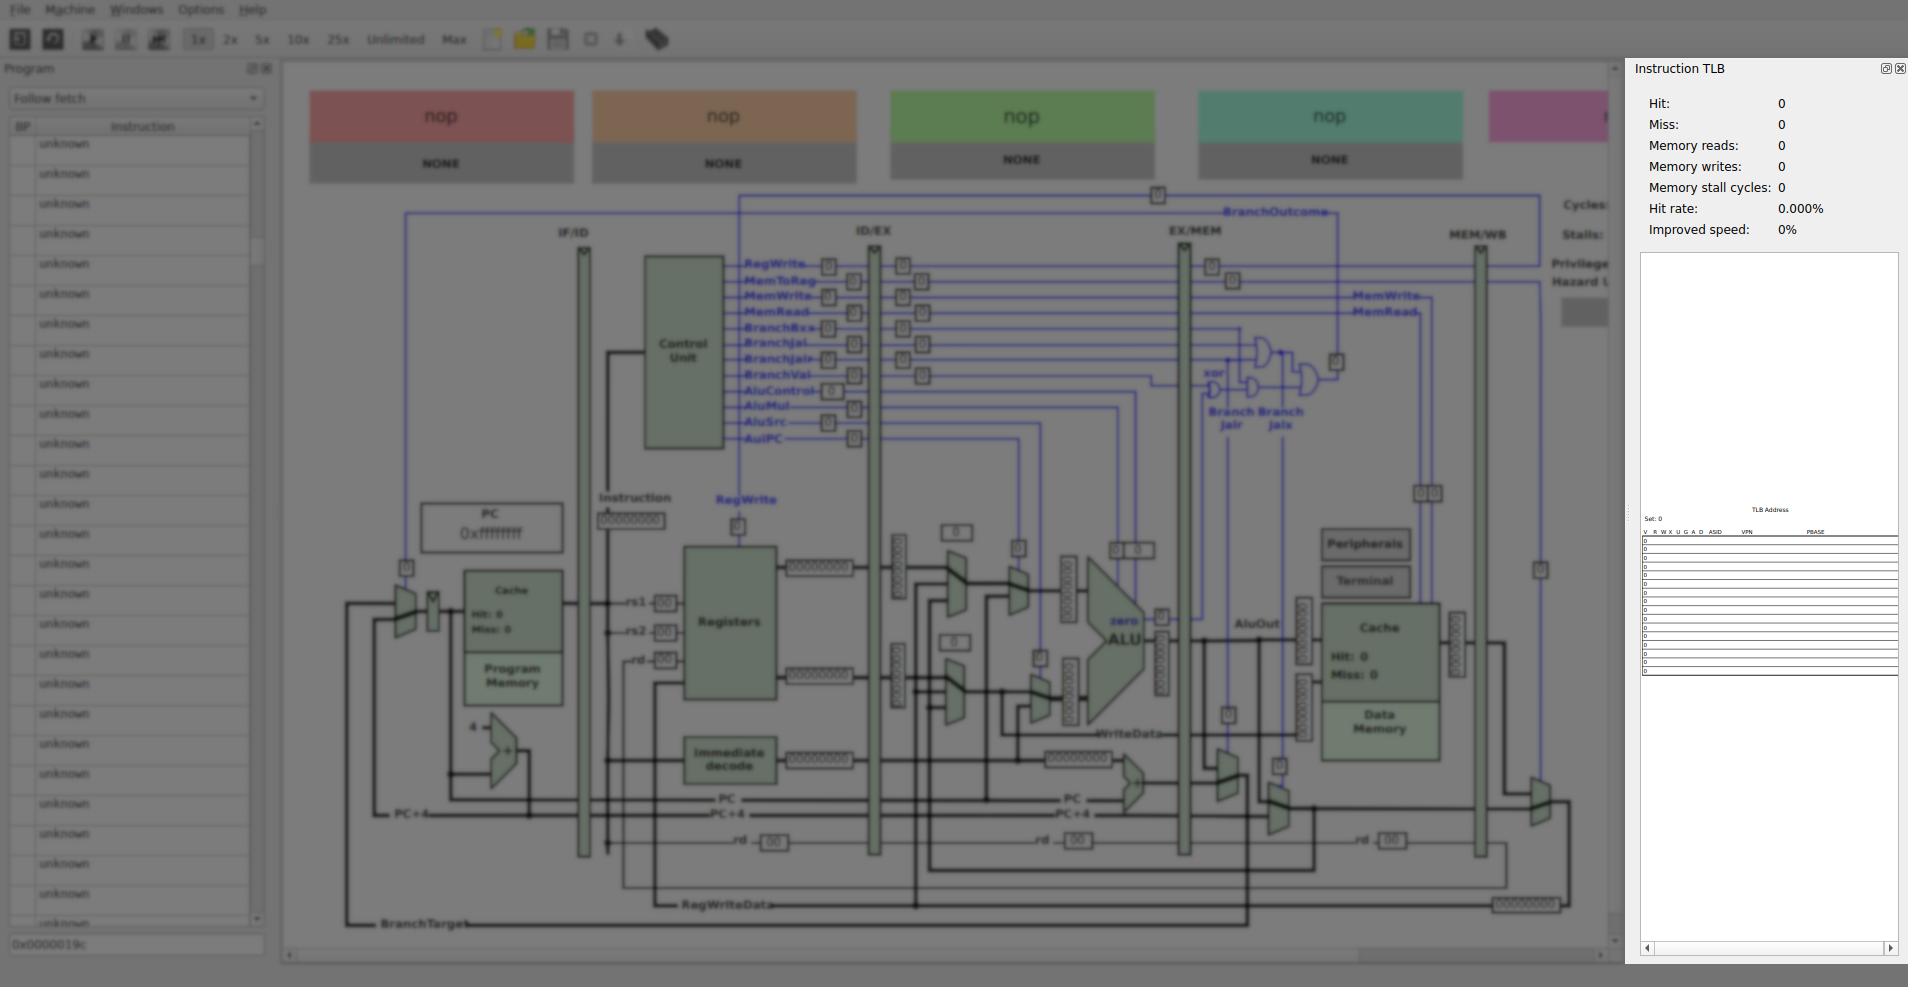1908x987 pixels.
Task: Click the Instruction TLB right scroll arrow
Action: [1890, 948]
